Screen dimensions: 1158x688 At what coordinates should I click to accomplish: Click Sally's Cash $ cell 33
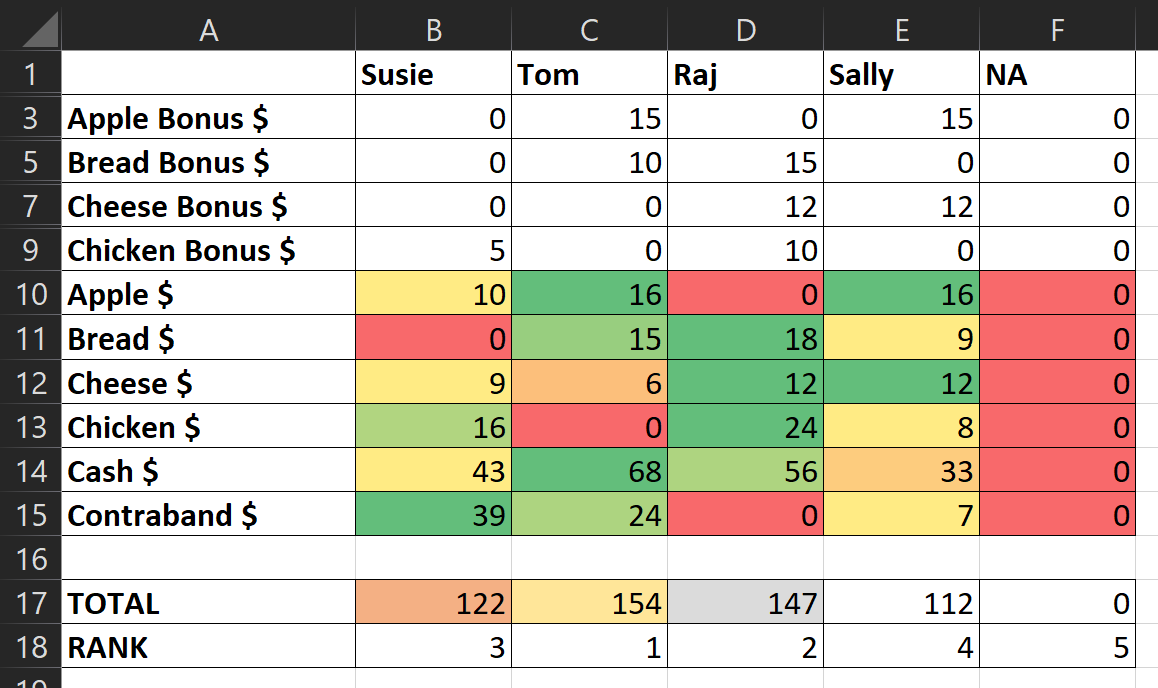(902, 470)
